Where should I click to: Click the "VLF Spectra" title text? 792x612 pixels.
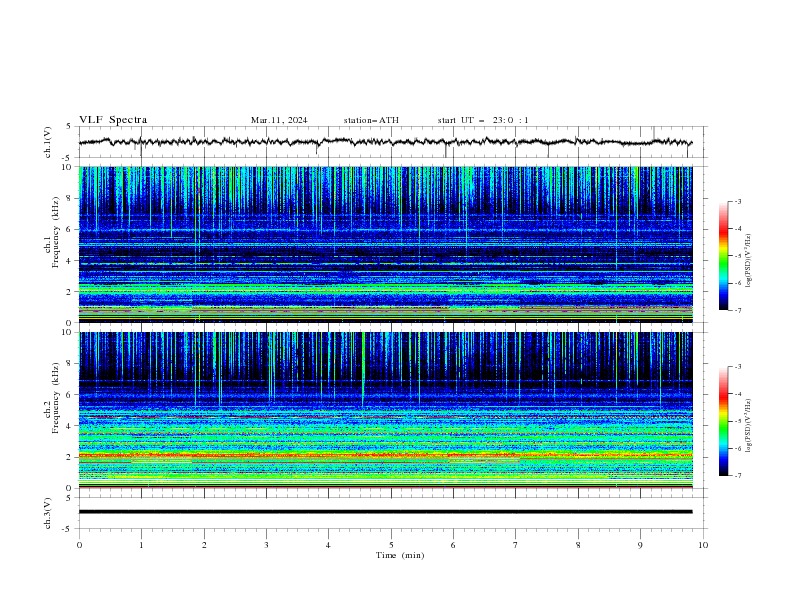coord(113,120)
